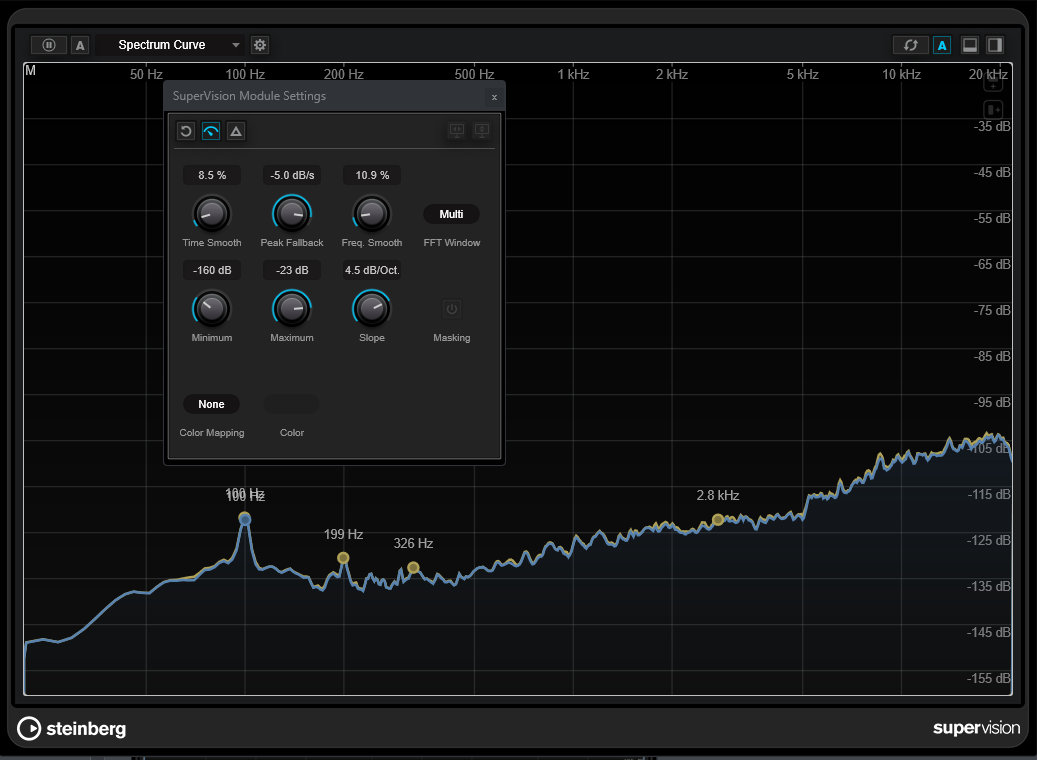Toggle the highlighted blue 'A' button at top right

pyautogui.click(x=942, y=45)
